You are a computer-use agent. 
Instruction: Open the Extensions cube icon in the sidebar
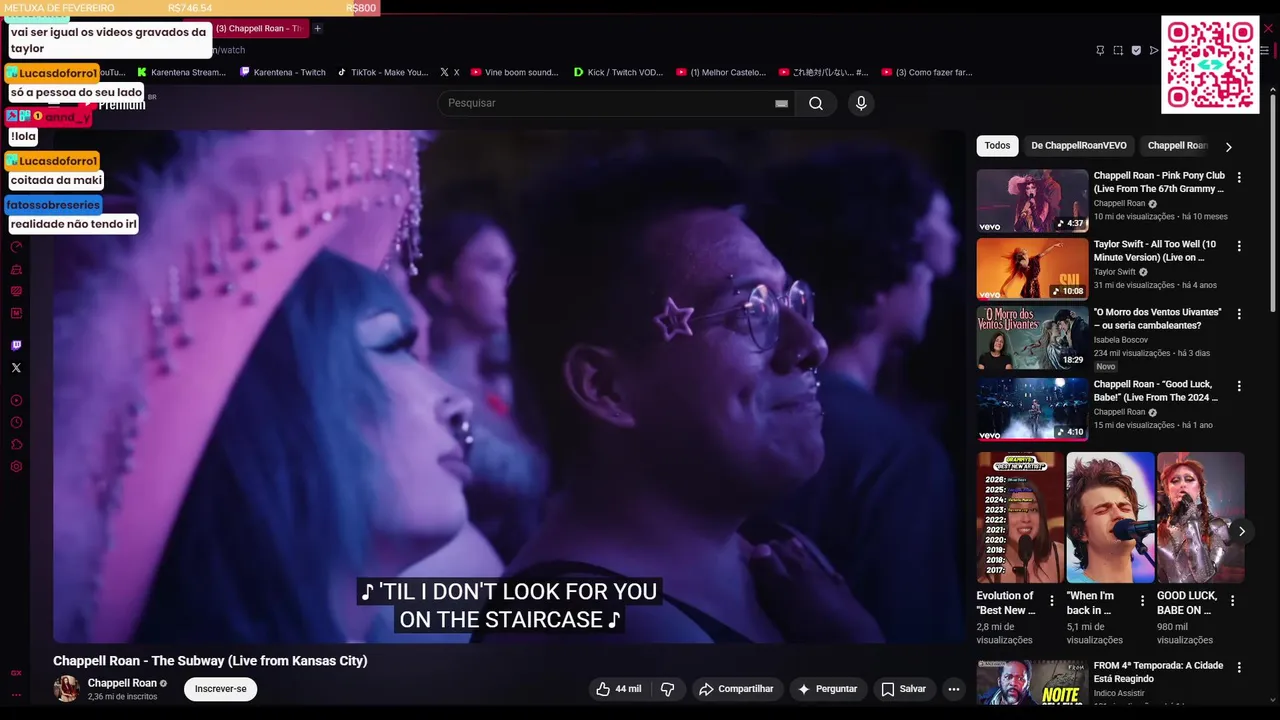point(16,444)
